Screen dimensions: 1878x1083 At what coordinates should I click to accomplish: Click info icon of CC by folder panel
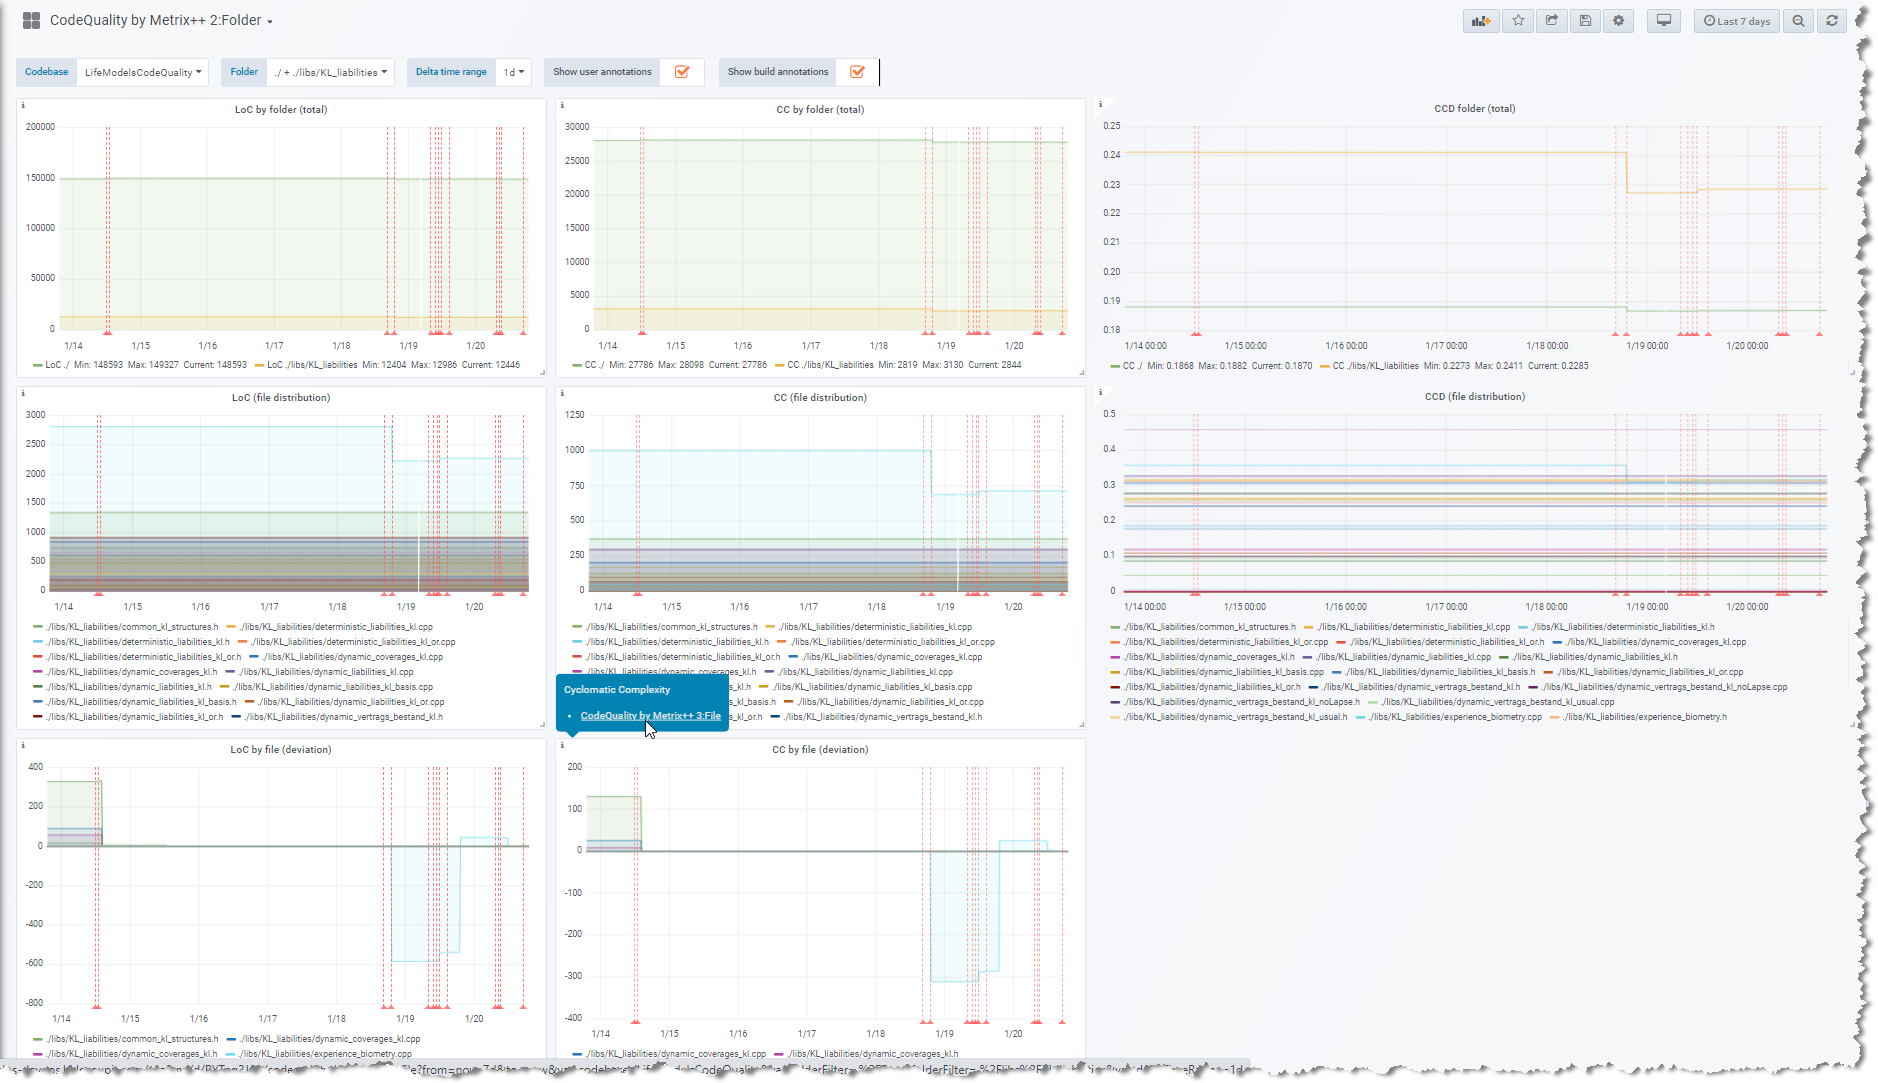coord(562,105)
